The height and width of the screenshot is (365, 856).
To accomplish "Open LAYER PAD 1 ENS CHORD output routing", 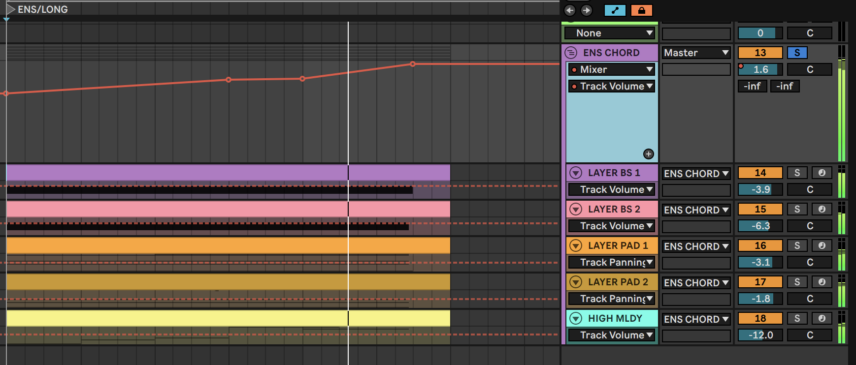I will 696,247.
